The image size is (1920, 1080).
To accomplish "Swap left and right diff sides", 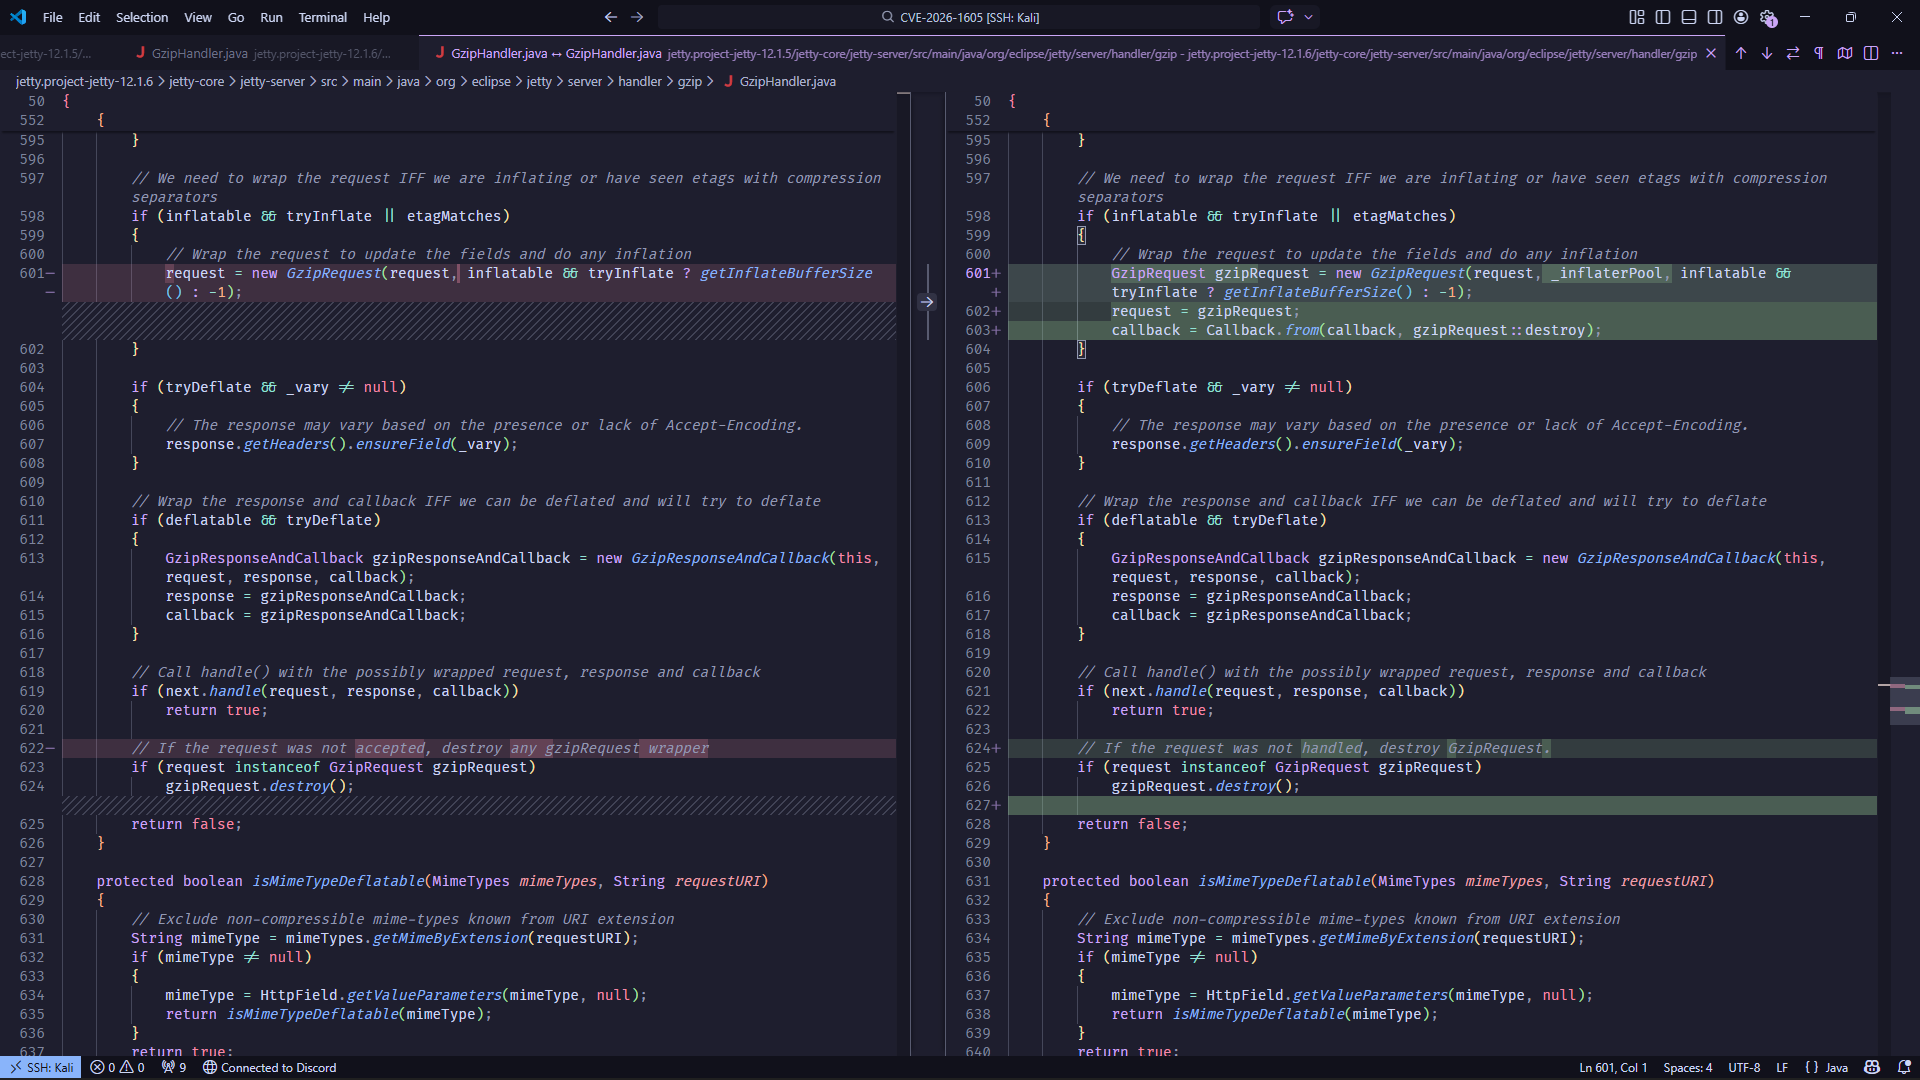I will 1793,53.
